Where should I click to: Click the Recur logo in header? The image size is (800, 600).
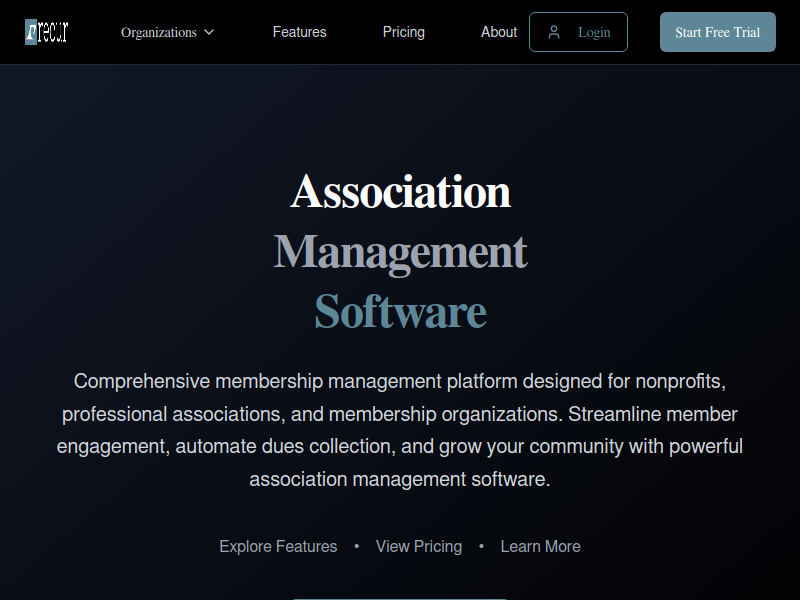(x=46, y=32)
